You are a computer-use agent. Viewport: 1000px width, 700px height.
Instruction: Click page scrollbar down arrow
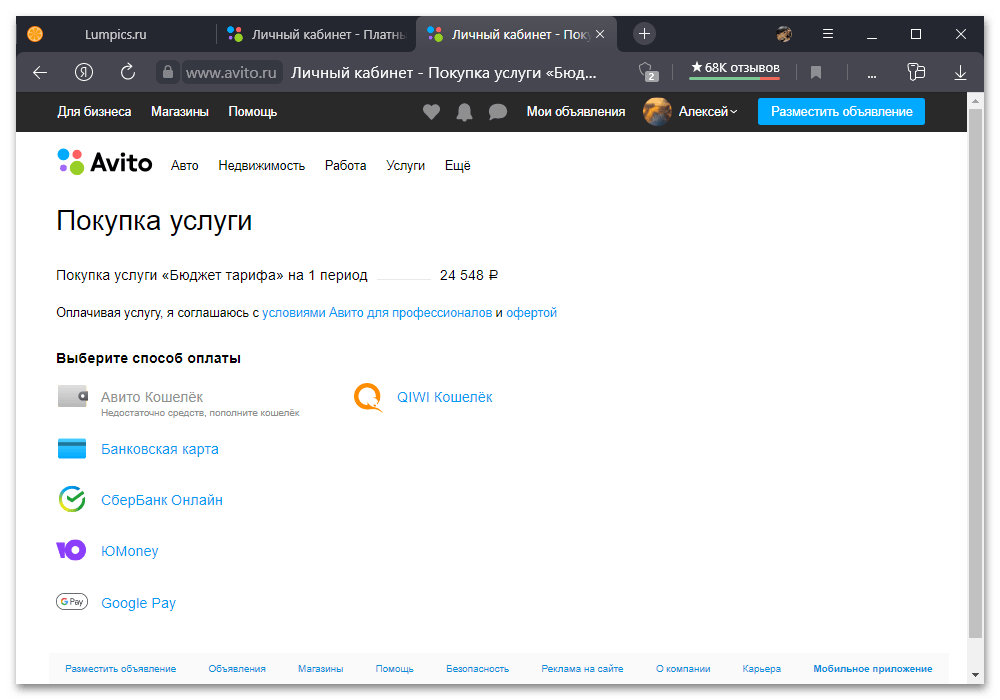click(x=975, y=674)
